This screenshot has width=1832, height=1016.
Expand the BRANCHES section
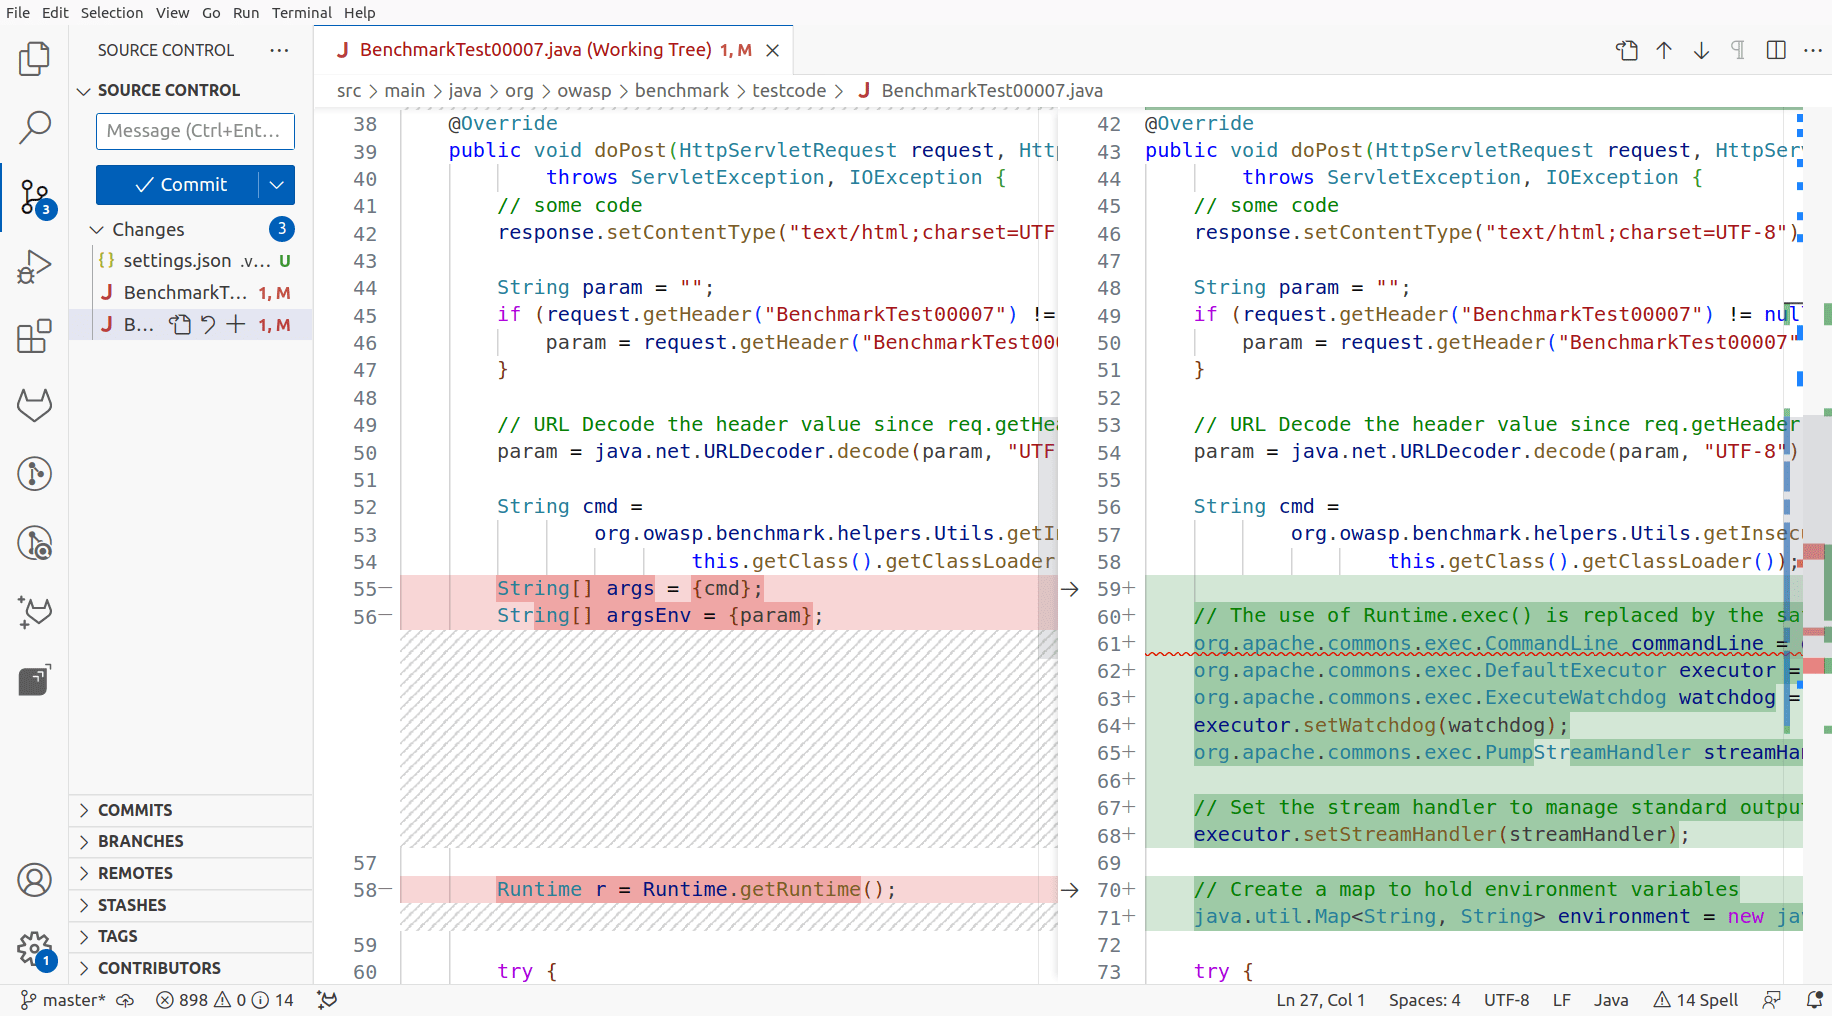point(190,841)
